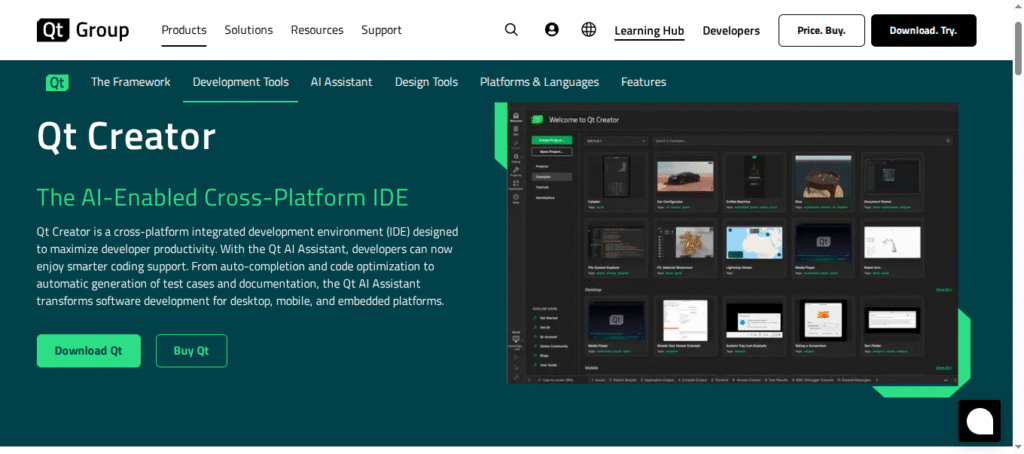This screenshot has width=1024, height=454.
Task: Open the Platforms & Languages tab
Action: coord(539,82)
